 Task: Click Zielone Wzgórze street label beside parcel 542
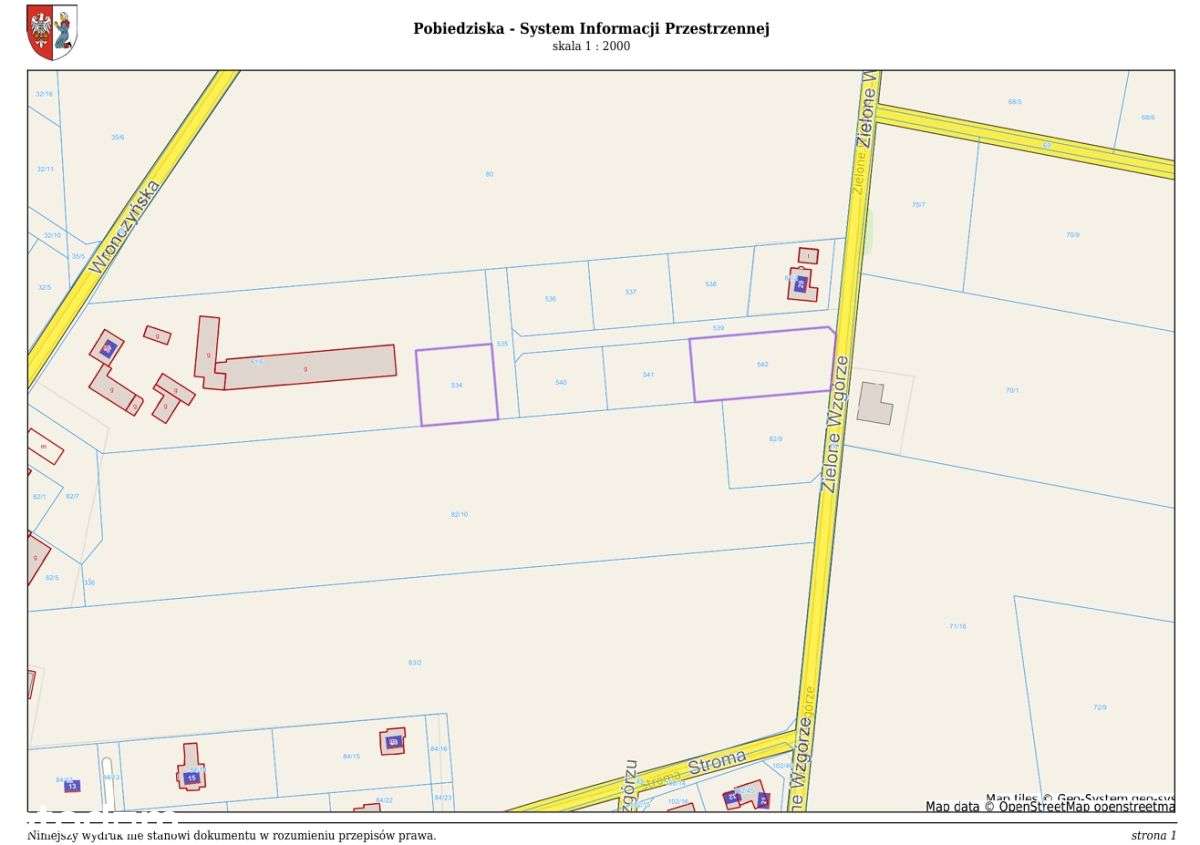pyautogui.click(x=834, y=423)
